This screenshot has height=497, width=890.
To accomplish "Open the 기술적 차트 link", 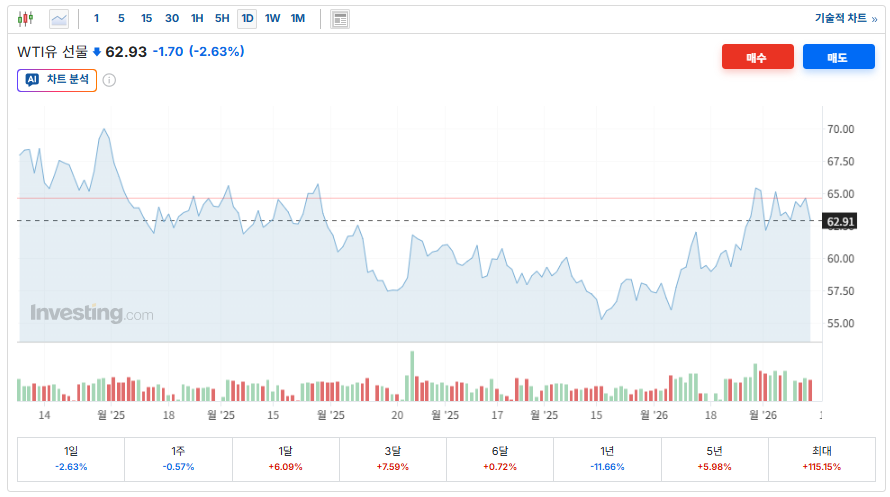I will (845, 18).
